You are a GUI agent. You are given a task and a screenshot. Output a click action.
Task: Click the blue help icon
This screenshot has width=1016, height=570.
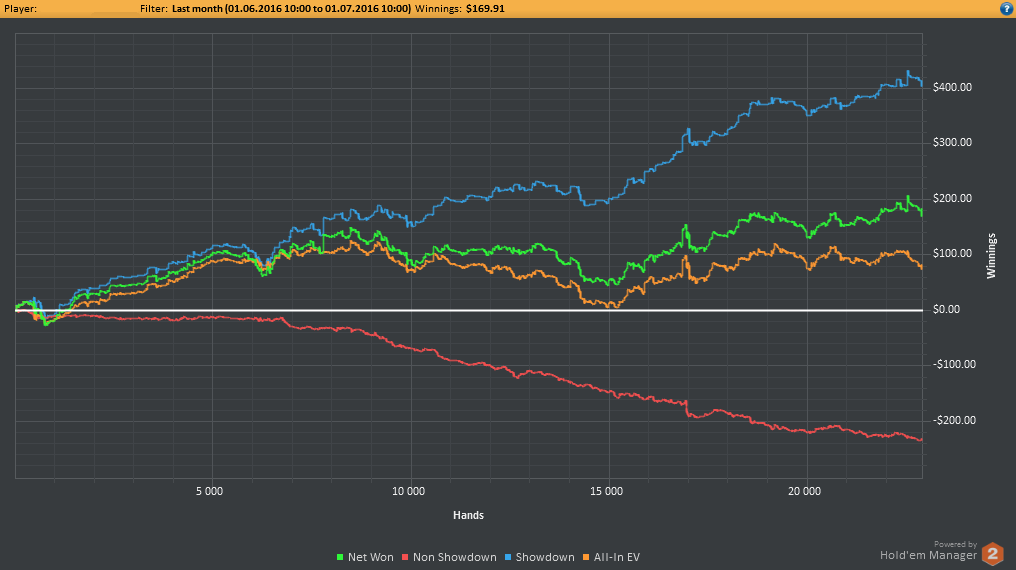[x=1006, y=8]
